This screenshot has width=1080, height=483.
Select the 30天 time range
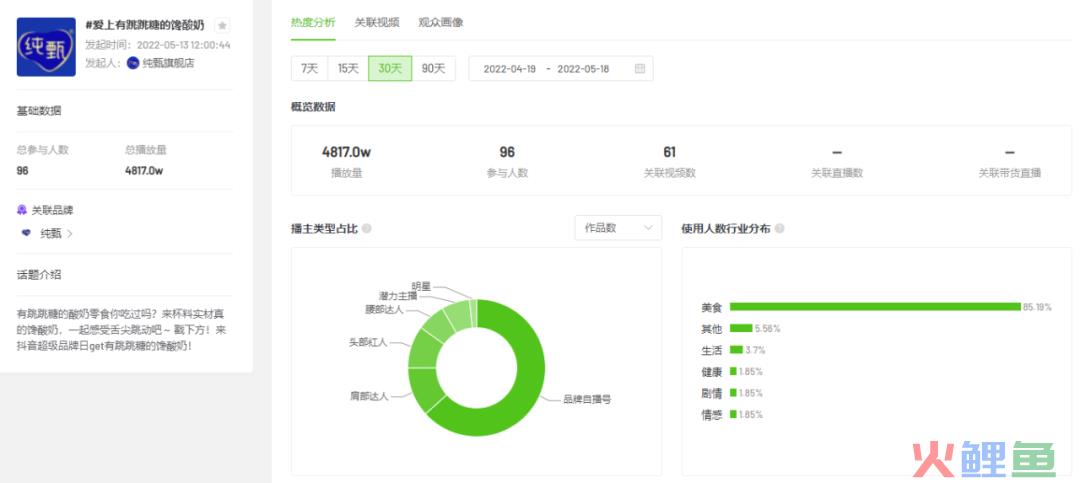tap(390, 69)
